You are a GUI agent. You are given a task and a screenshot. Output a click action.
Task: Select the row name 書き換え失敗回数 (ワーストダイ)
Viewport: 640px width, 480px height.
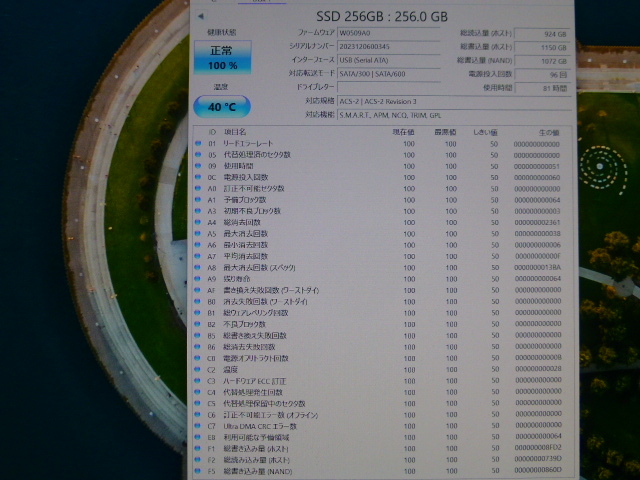271,291
